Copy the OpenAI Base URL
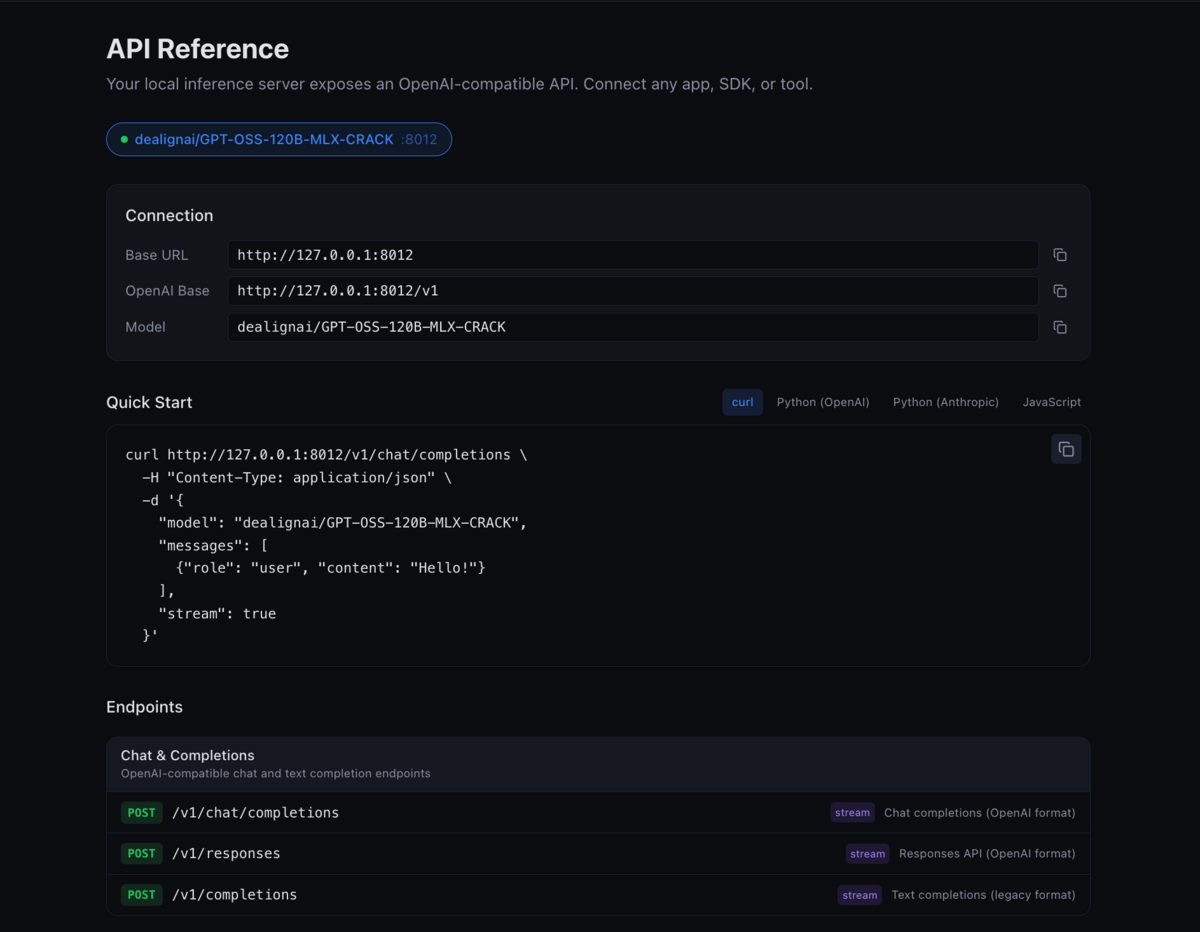Image resolution: width=1200 pixels, height=932 pixels. pos(1060,291)
